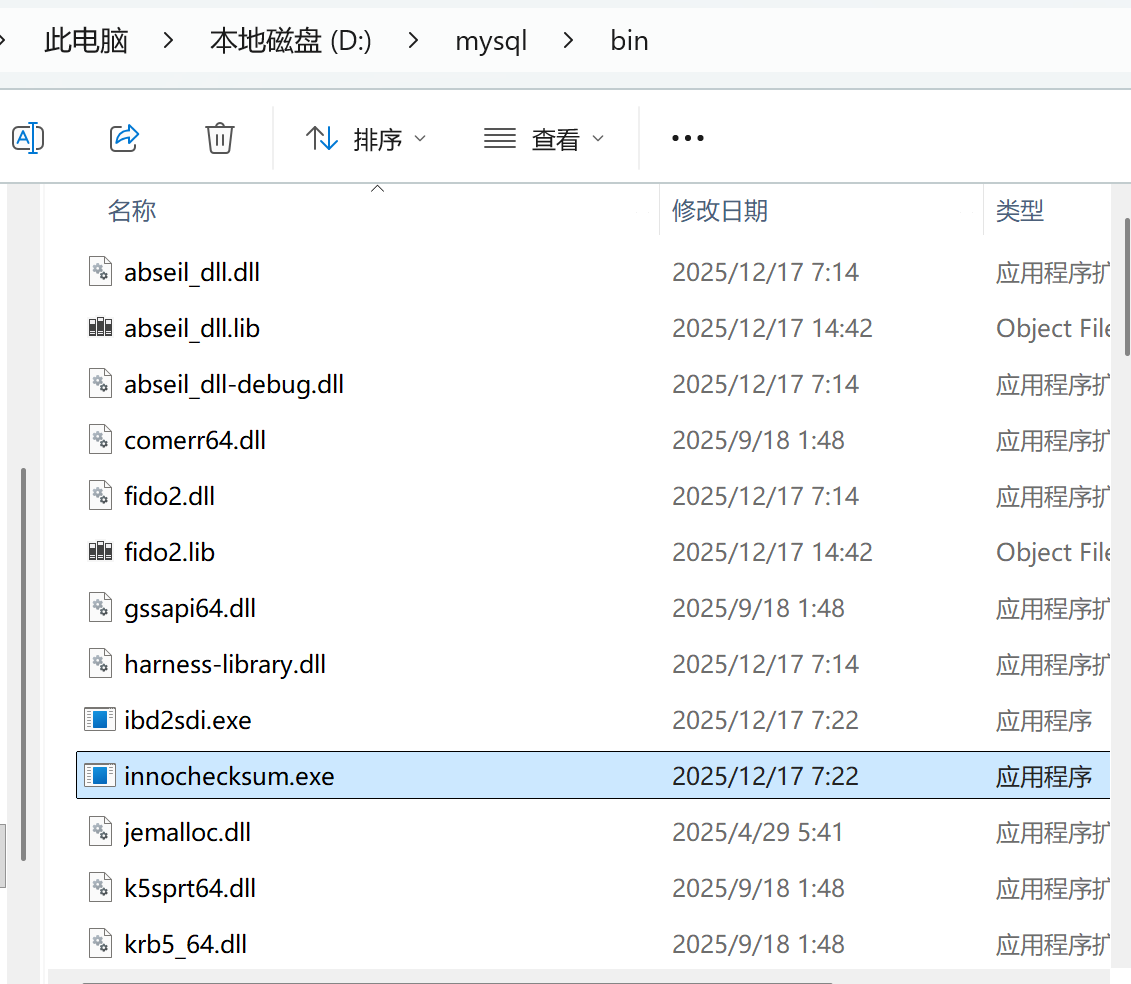Click the navigation pane scrollbar
The height and width of the screenshot is (984, 1131).
[x=23, y=664]
